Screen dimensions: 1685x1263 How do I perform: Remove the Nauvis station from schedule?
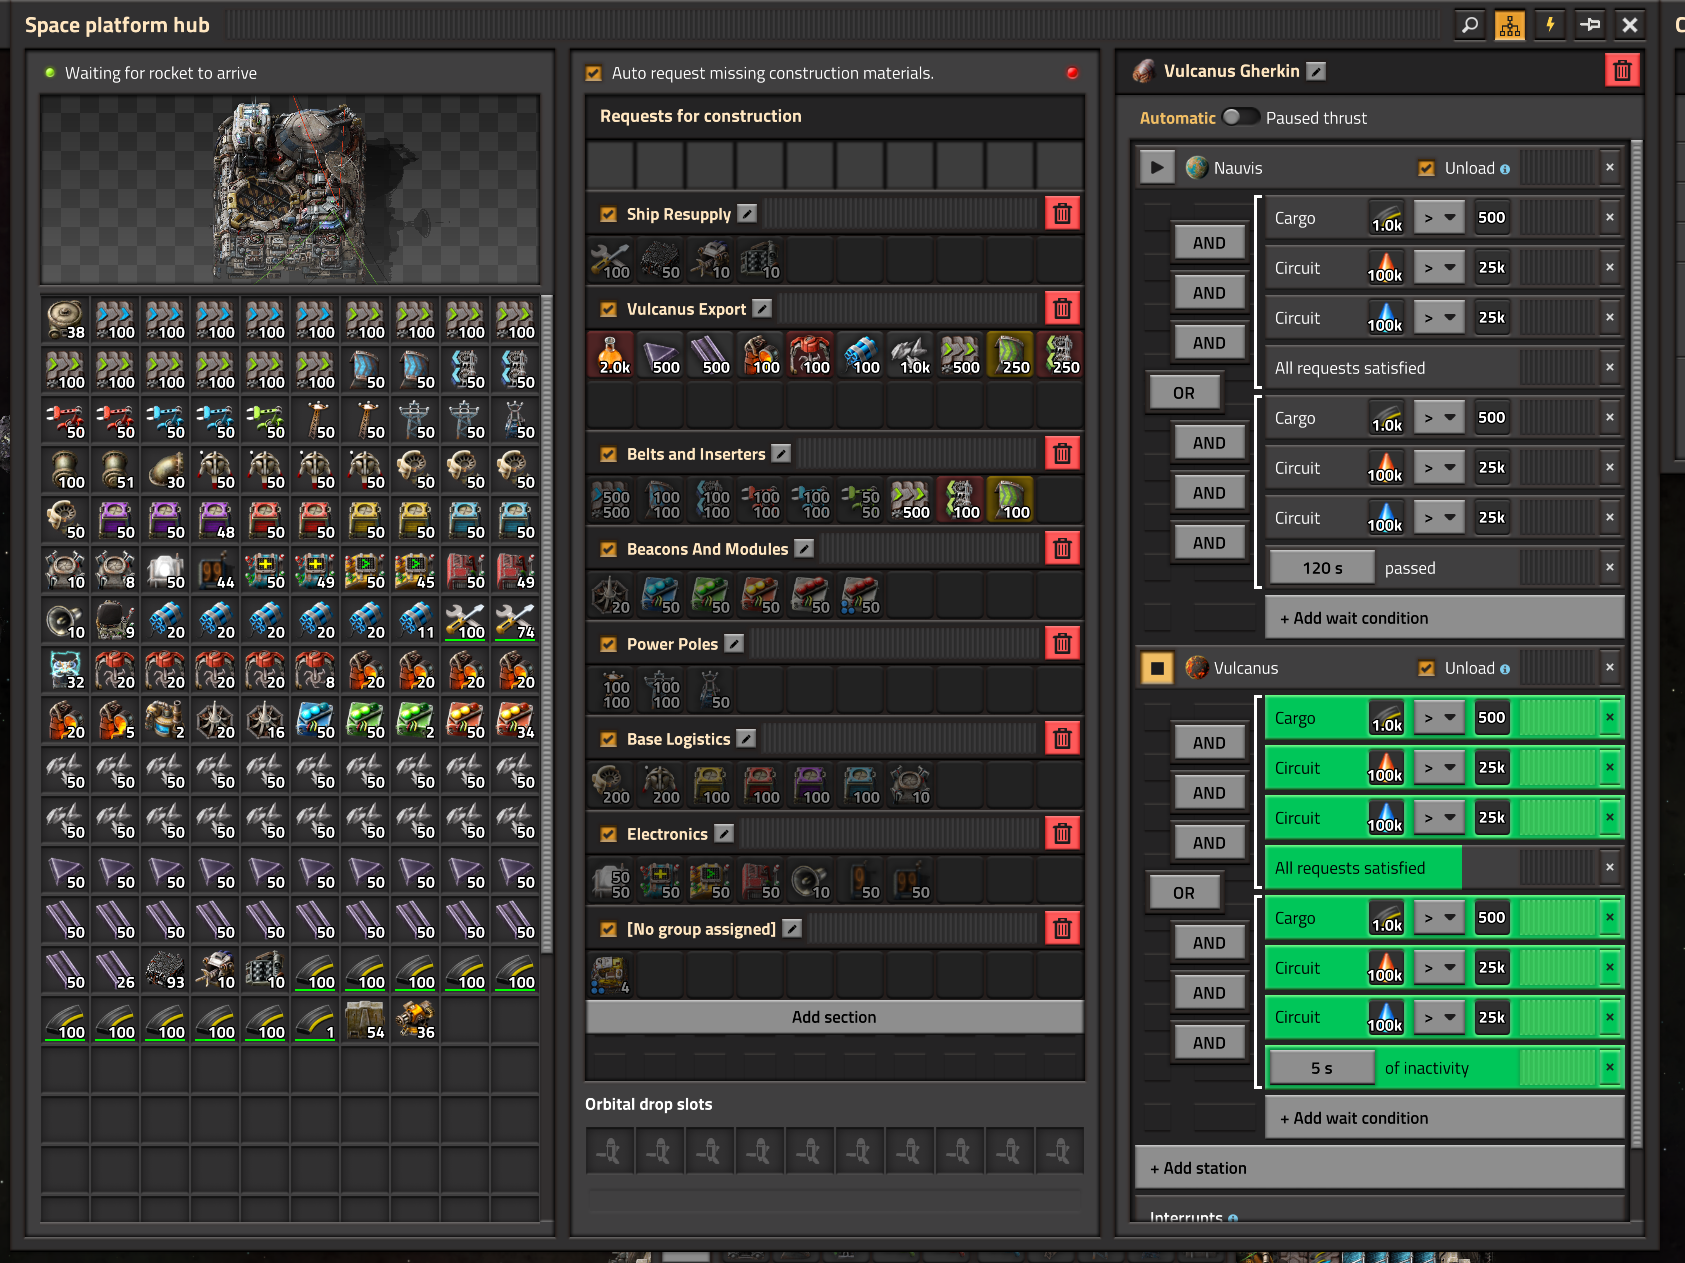coord(1610,167)
